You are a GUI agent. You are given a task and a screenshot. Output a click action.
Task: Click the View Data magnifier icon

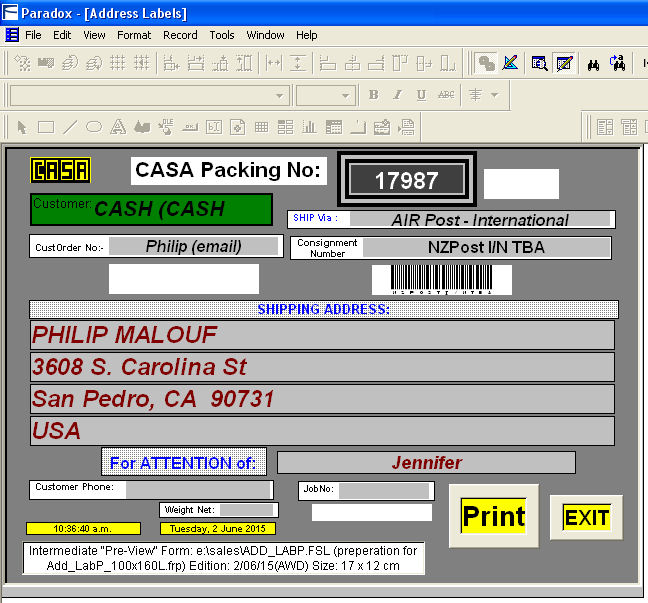(539, 63)
